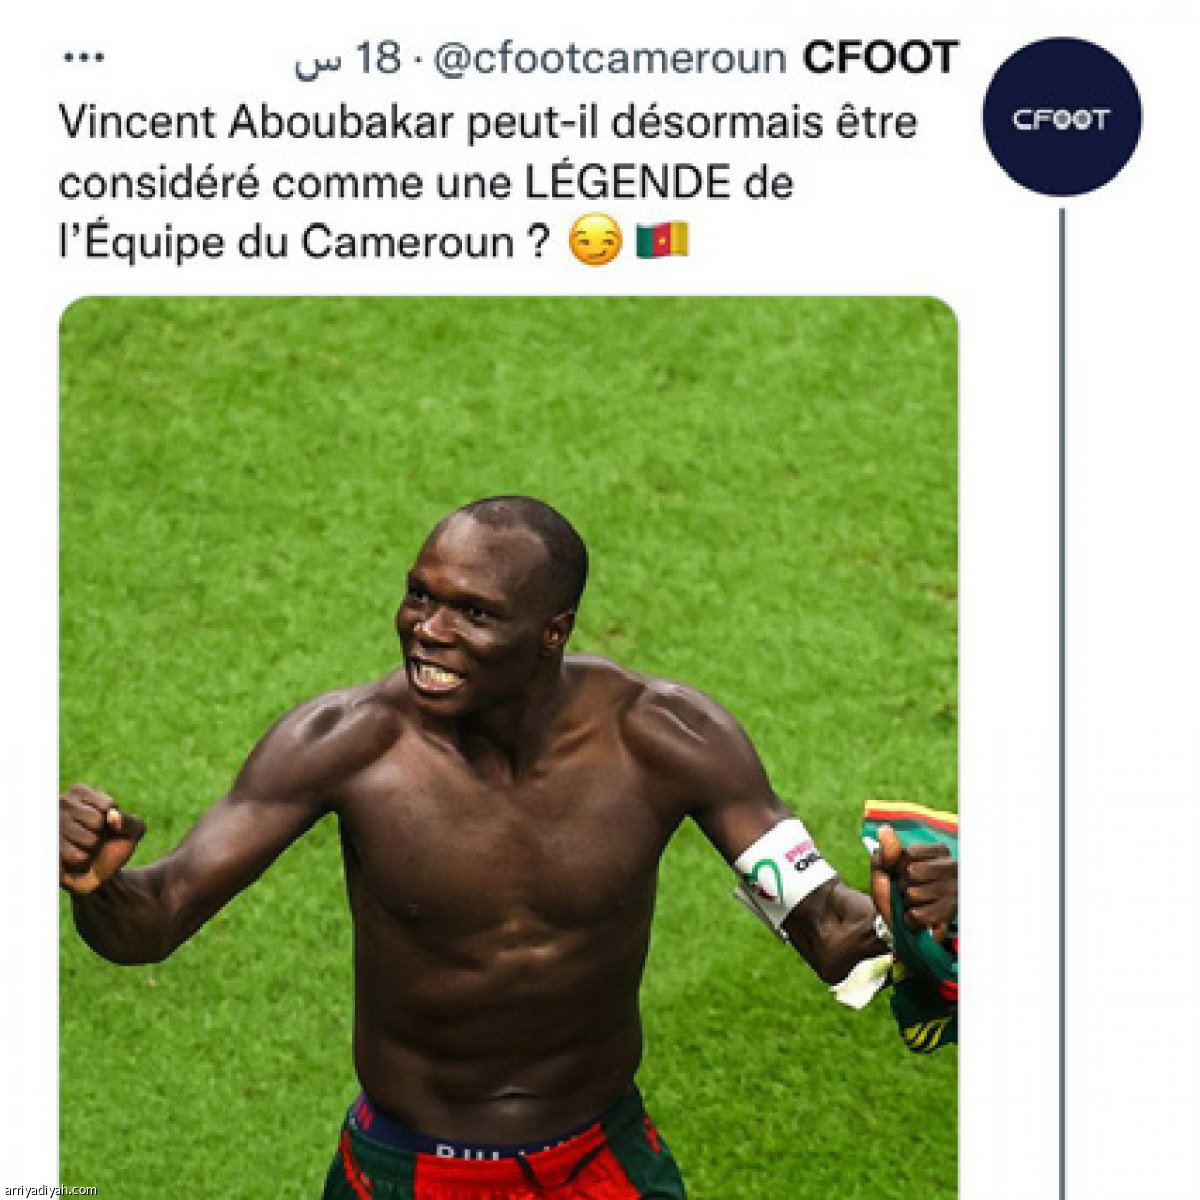This screenshot has width=1200, height=1200.
Task: Click the phrase considéré comme une
Action: (286, 183)
